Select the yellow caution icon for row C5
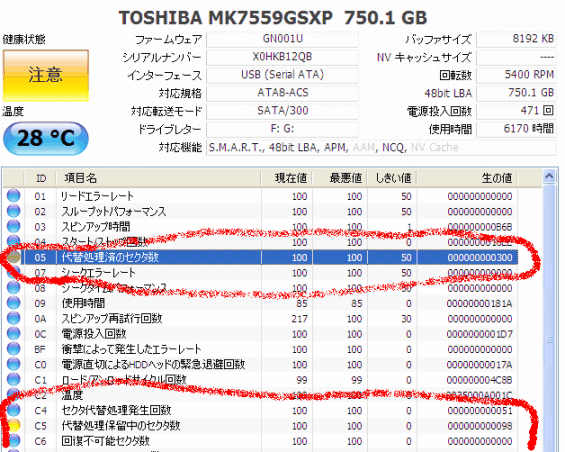565x452 pixels. click(x=13, y=425)
